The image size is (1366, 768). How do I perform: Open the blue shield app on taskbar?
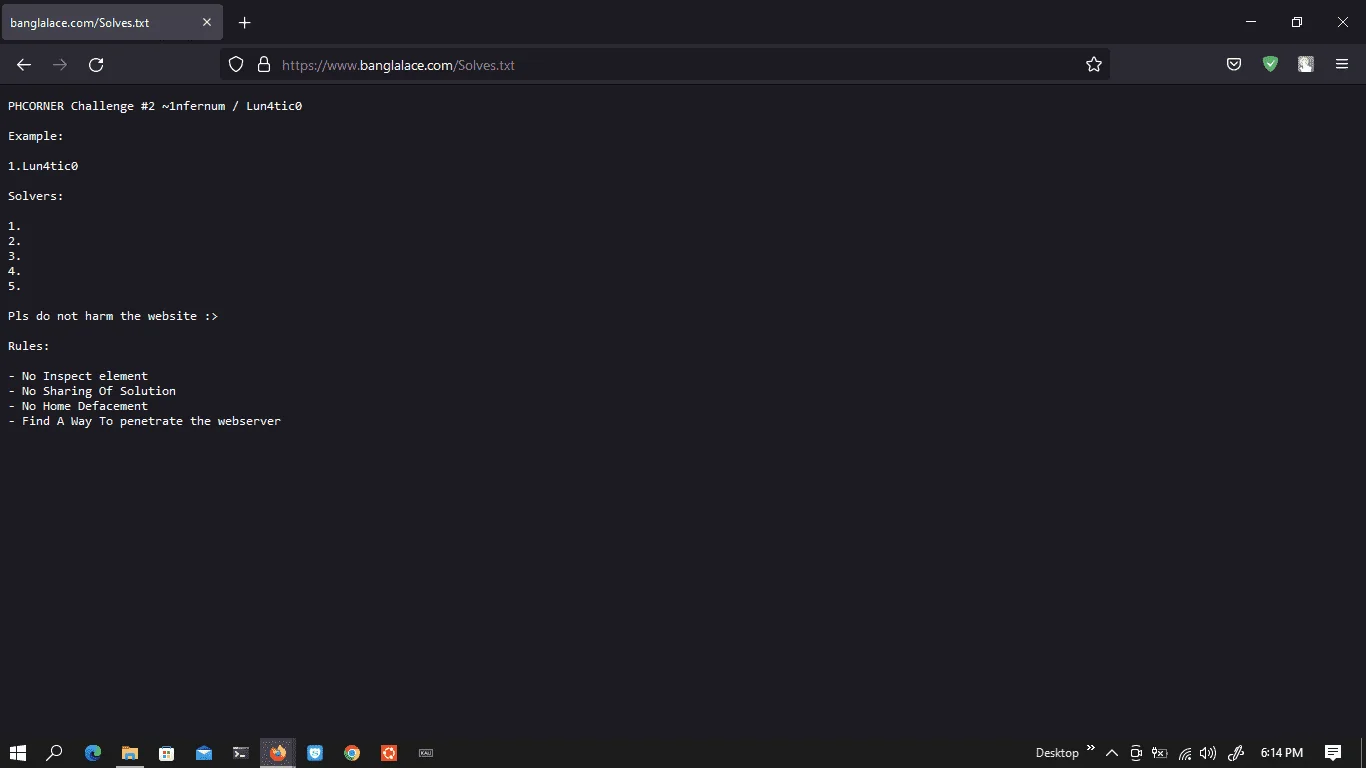[315, 753]
